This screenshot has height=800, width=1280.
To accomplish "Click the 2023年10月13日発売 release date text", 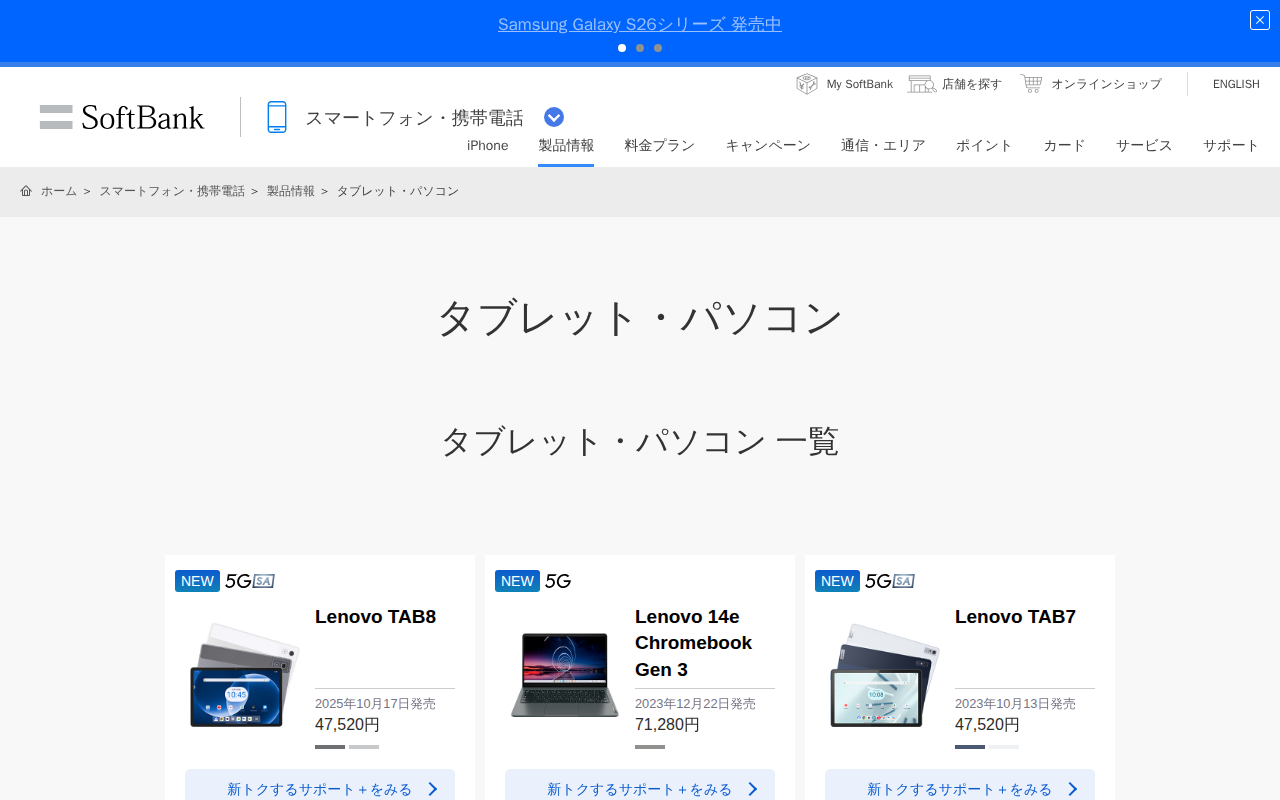I will 1015,704.
